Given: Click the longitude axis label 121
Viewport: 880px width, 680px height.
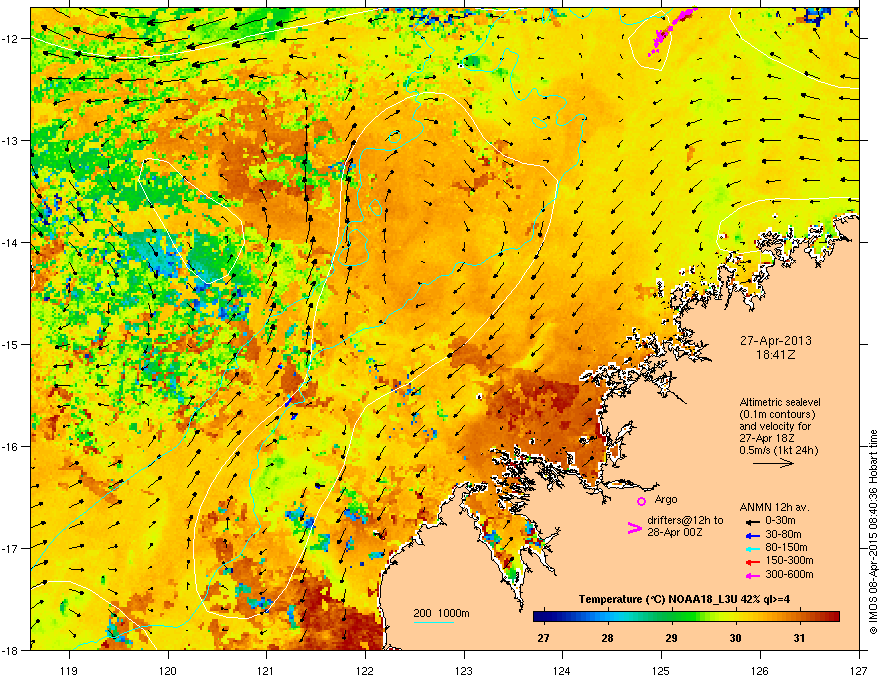Looking at the screenshot, I should [266, 671].
